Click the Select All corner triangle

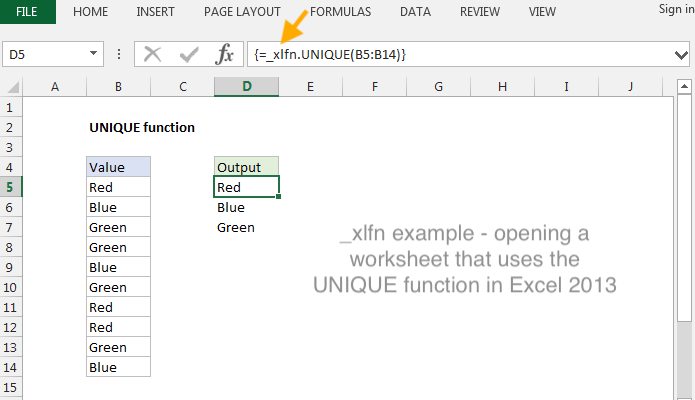(12, 87)
